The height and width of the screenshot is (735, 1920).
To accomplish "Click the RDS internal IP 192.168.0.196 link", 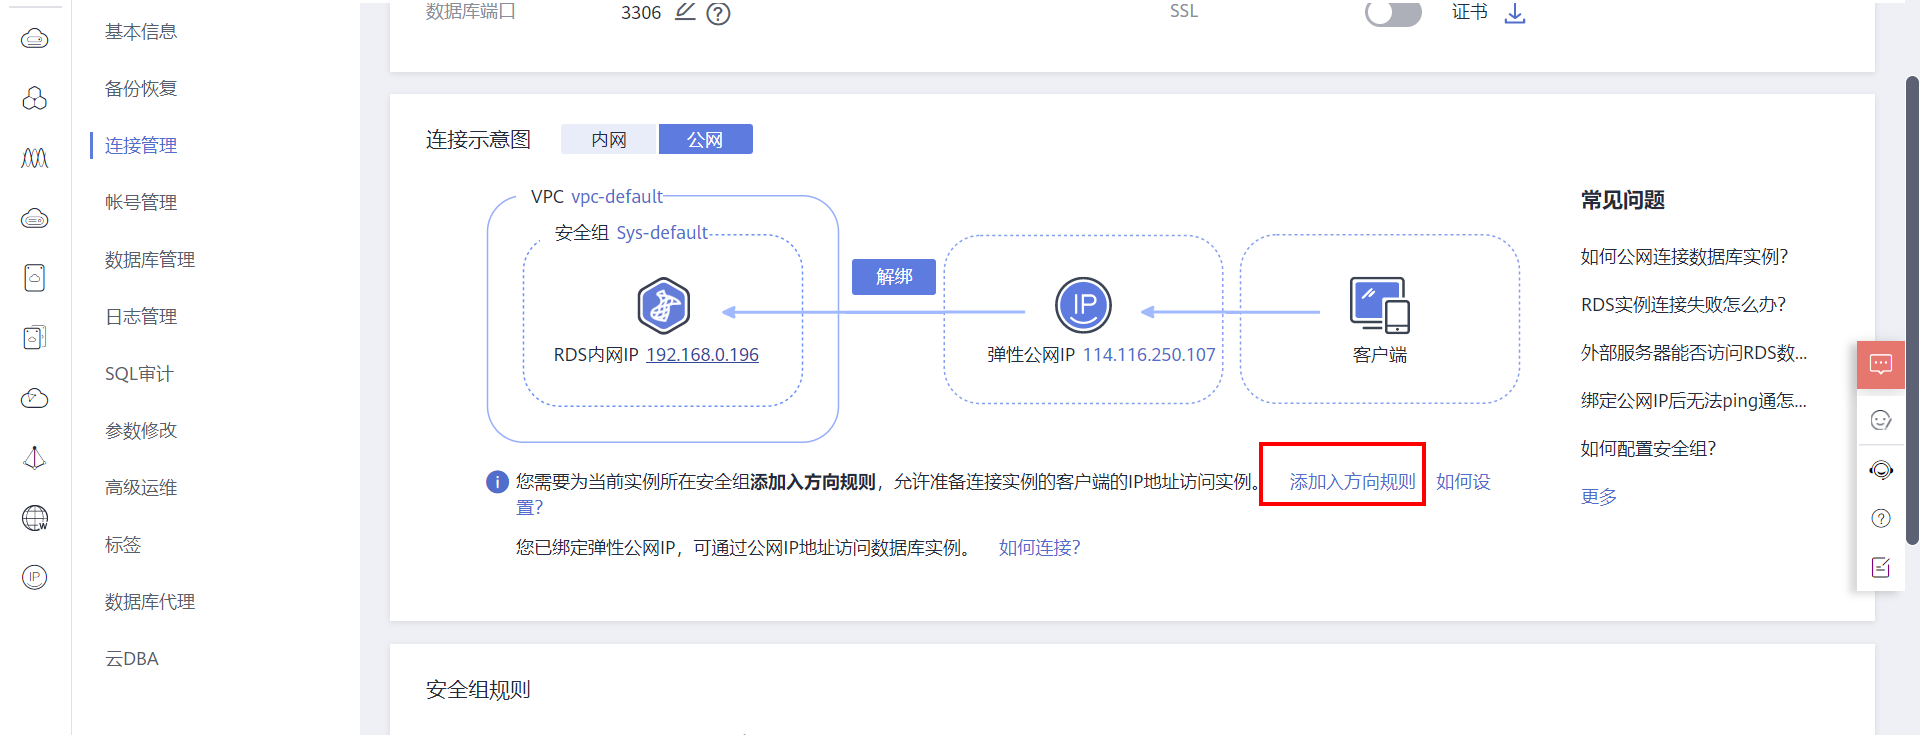I will (702, 355).
